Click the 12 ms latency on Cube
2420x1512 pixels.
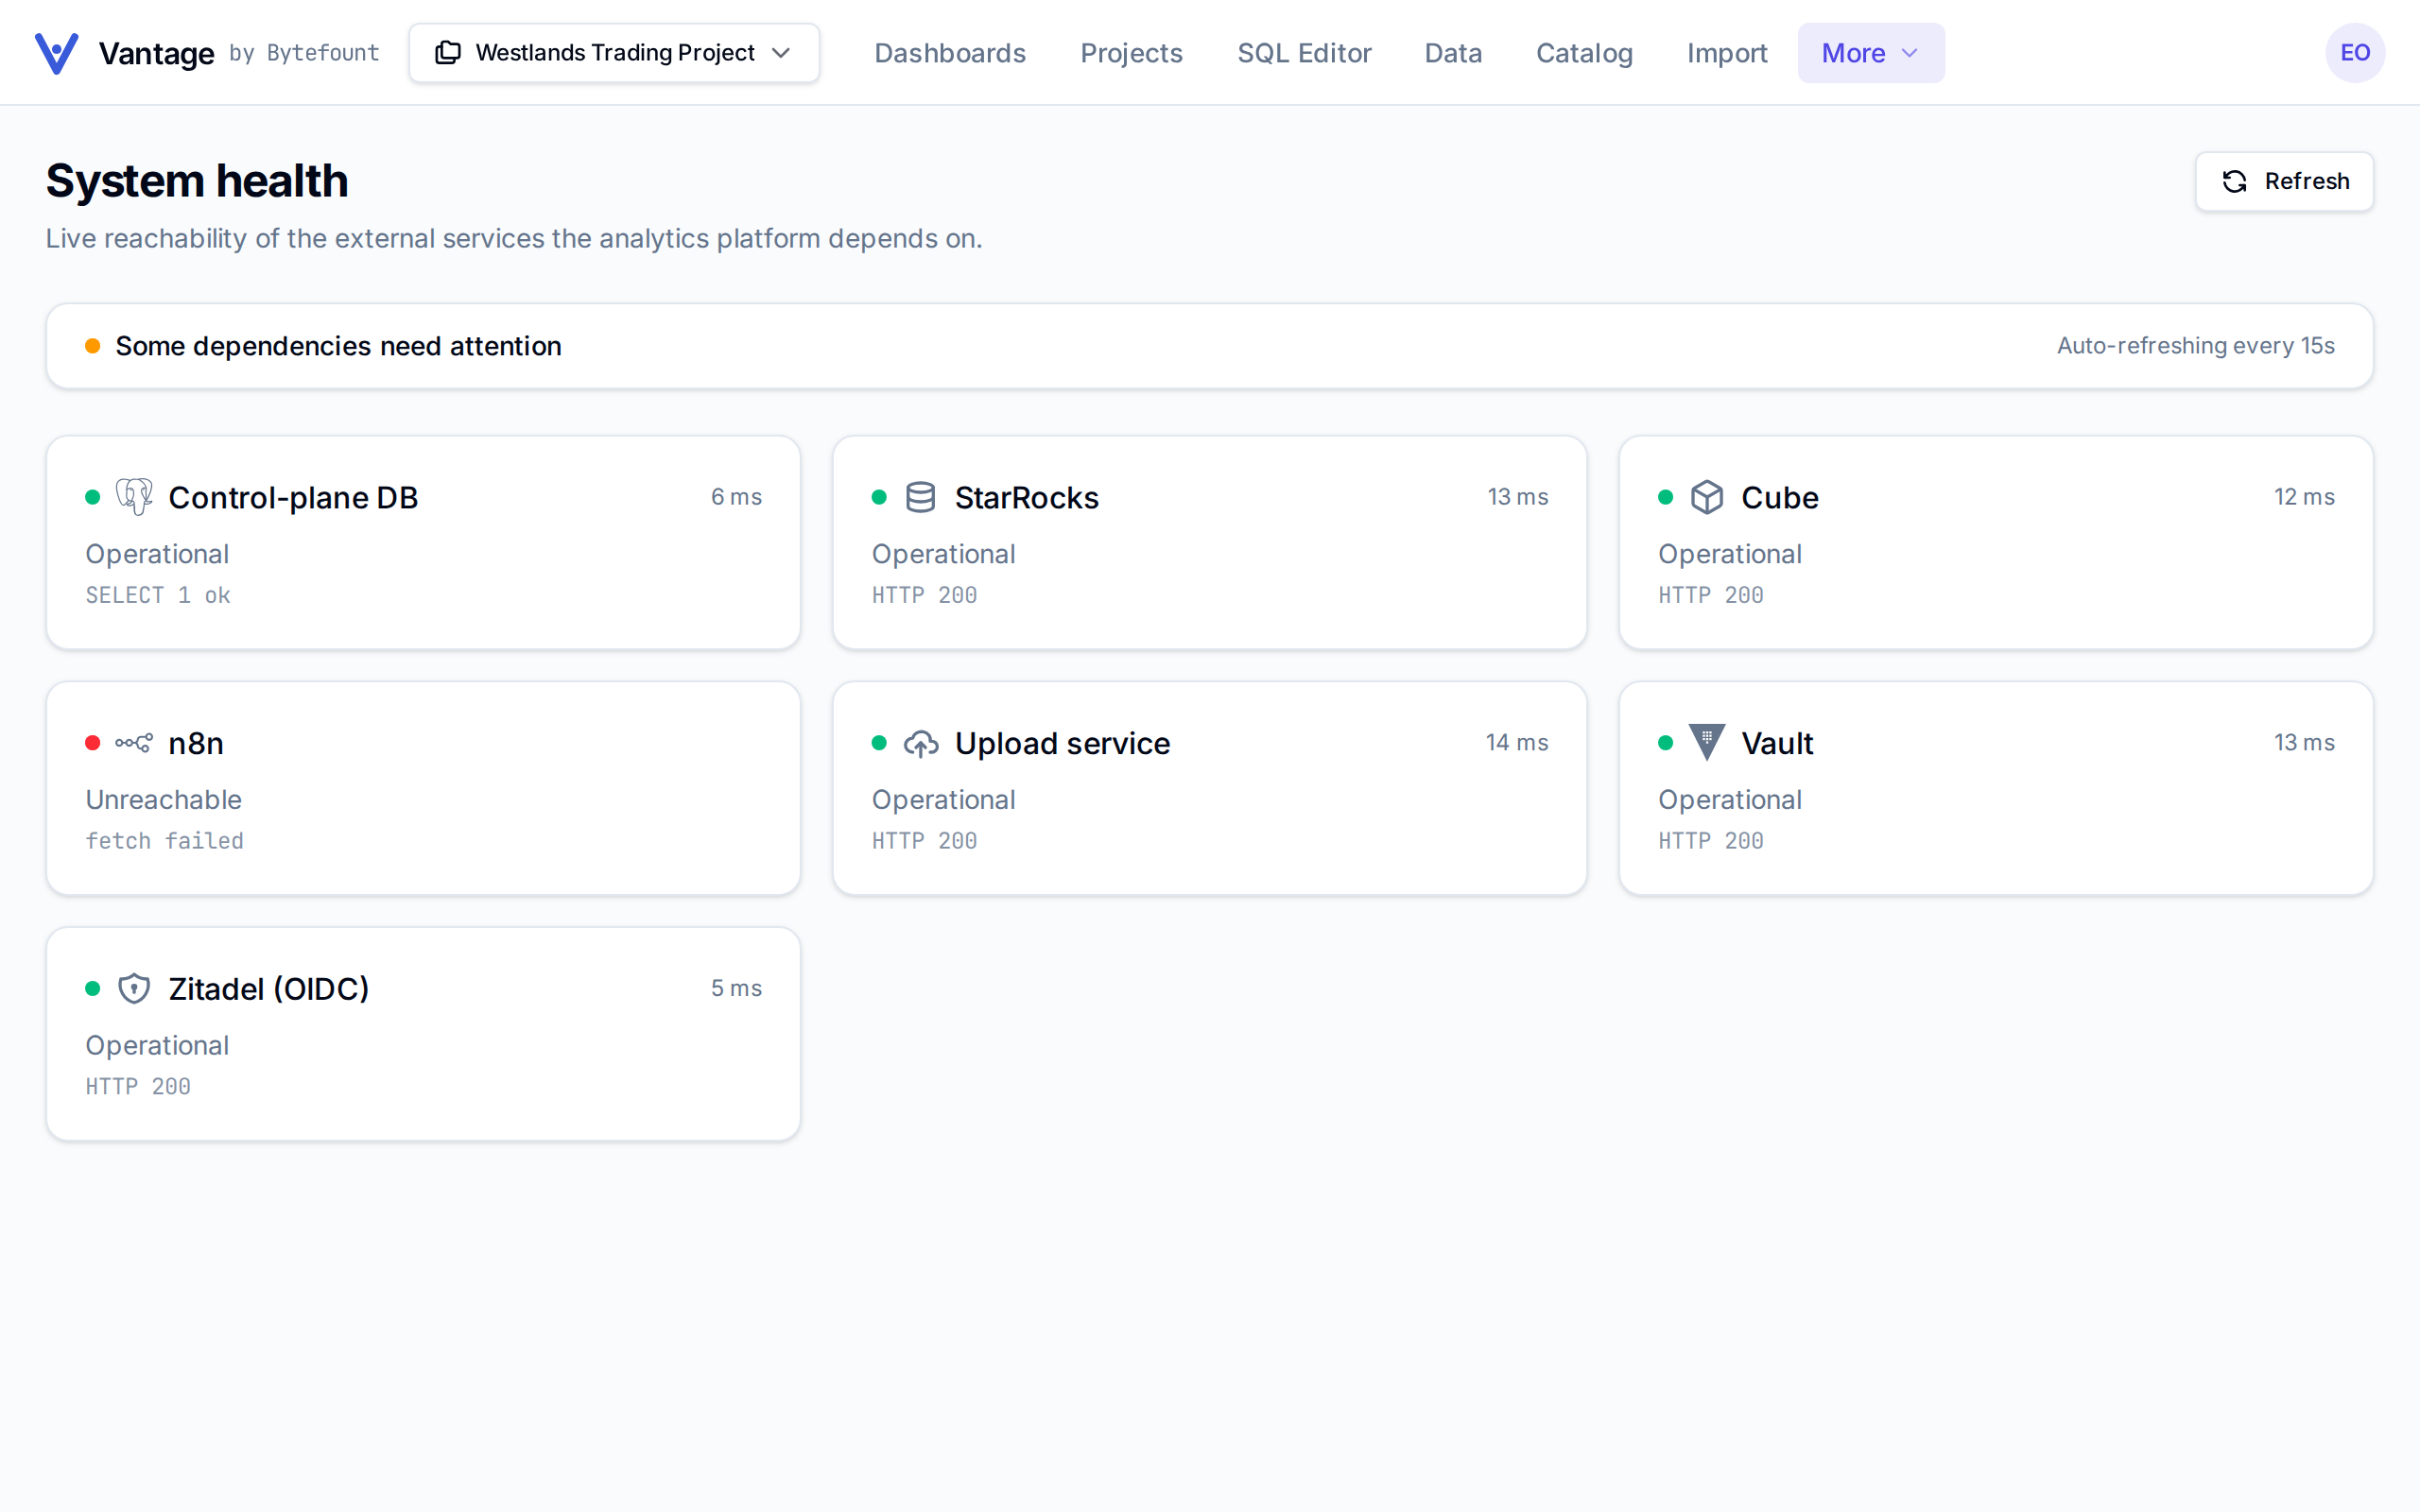point(2304,497)
